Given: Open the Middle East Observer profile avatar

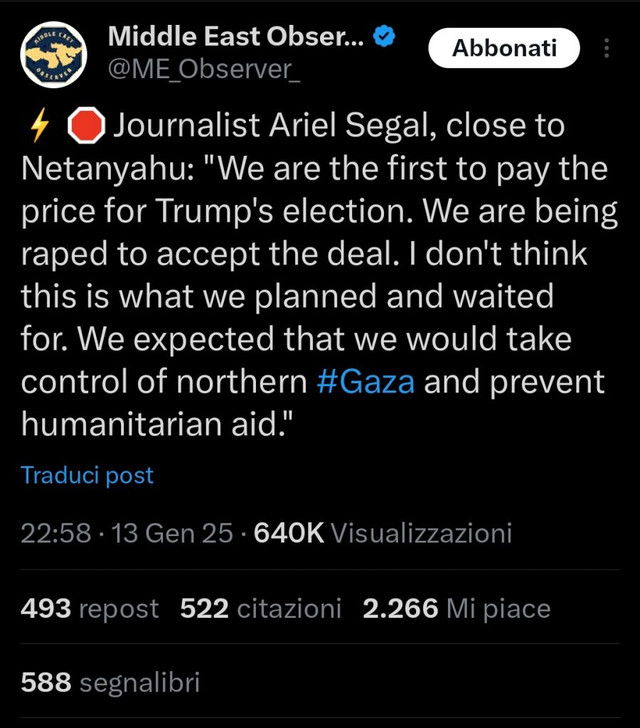Looking at the screenshot, I should click(x=55, y=52).
